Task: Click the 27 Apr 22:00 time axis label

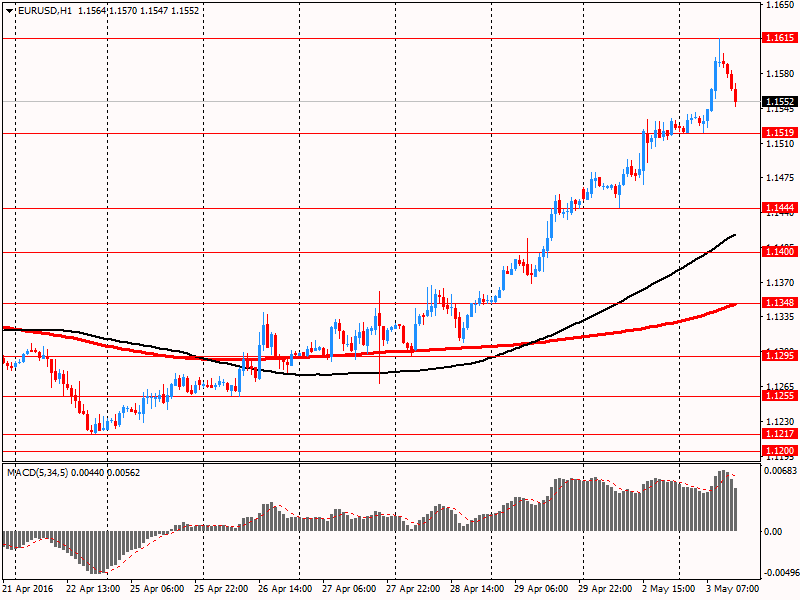Action: point(413,589)
